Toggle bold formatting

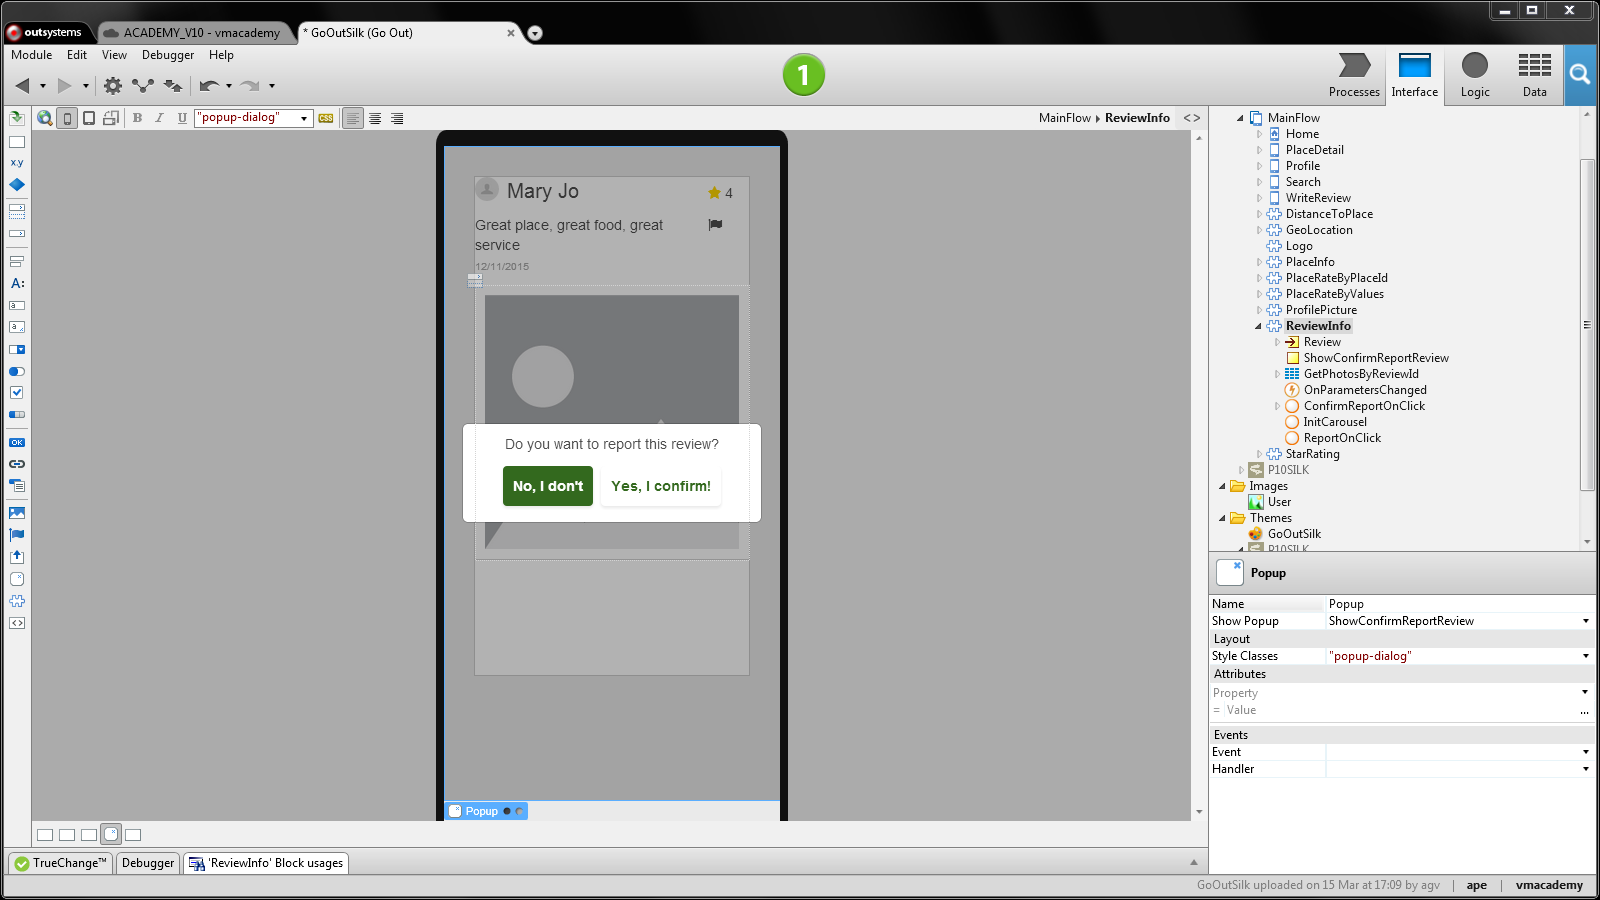pyautogui.click(x=136, y=117)
